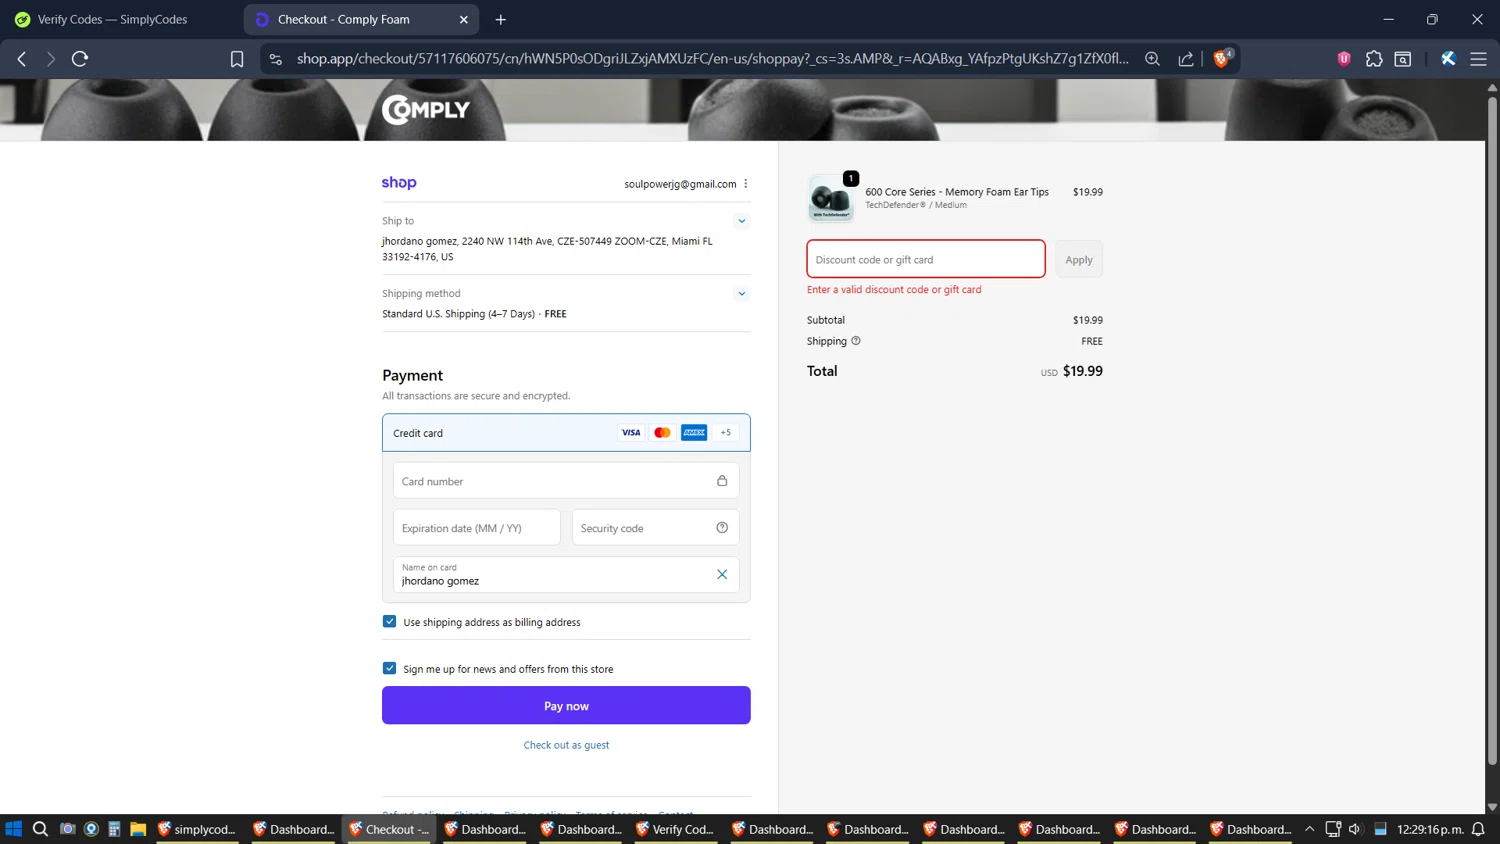Viewport: 1500px width, 844px height.
Task: Select the Checkout - Comply Foam tab
Action: click(x=360, y=19)
